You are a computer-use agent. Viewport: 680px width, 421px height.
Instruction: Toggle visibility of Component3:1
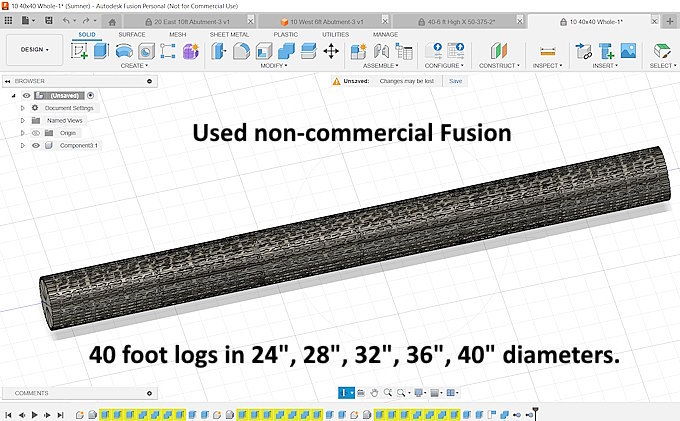[36, 146]
